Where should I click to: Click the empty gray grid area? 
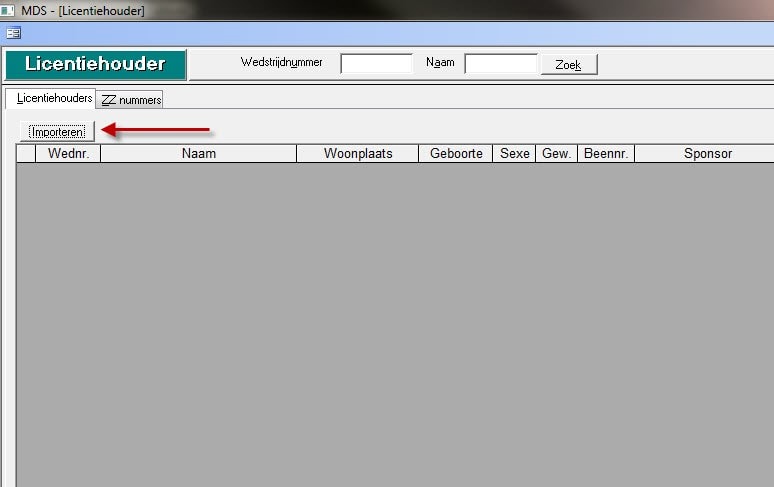(400, 320)
